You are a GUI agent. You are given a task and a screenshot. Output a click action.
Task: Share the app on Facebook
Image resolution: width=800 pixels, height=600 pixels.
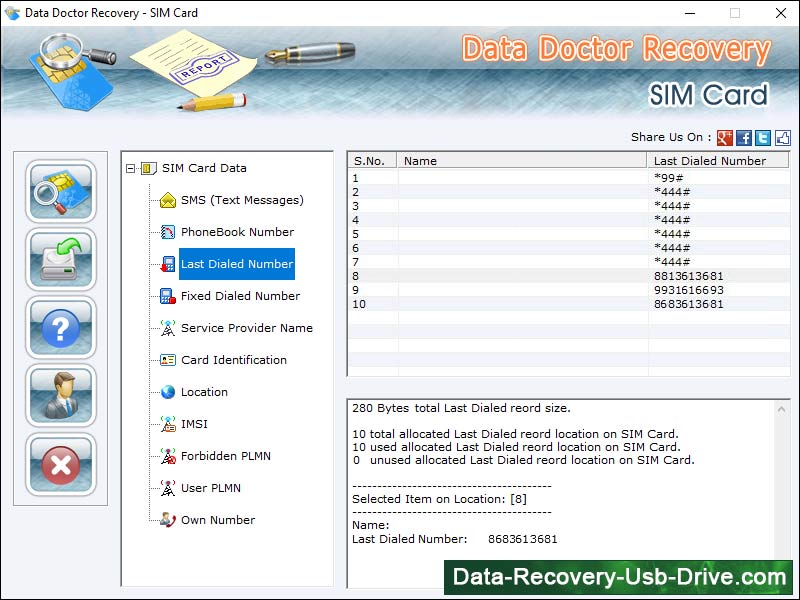tap(742, 138)
